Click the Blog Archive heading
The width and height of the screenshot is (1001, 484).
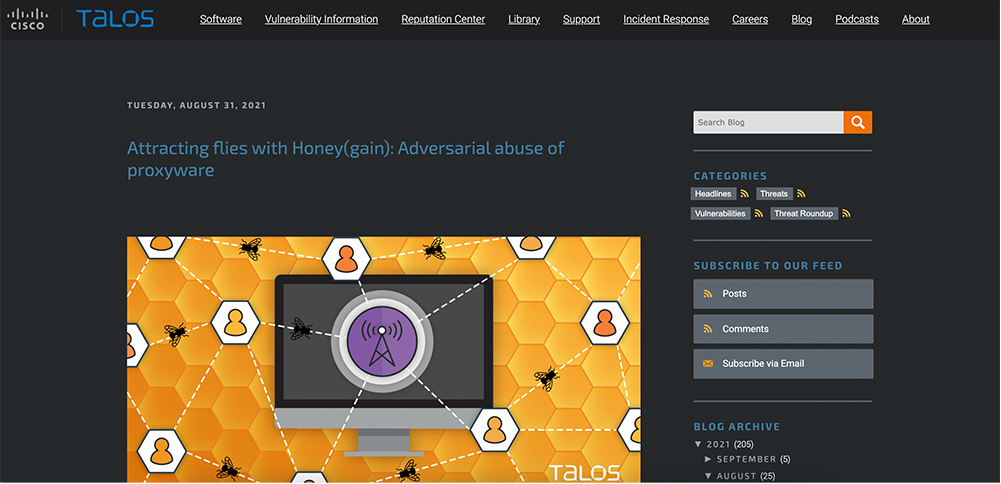point(737,427)
